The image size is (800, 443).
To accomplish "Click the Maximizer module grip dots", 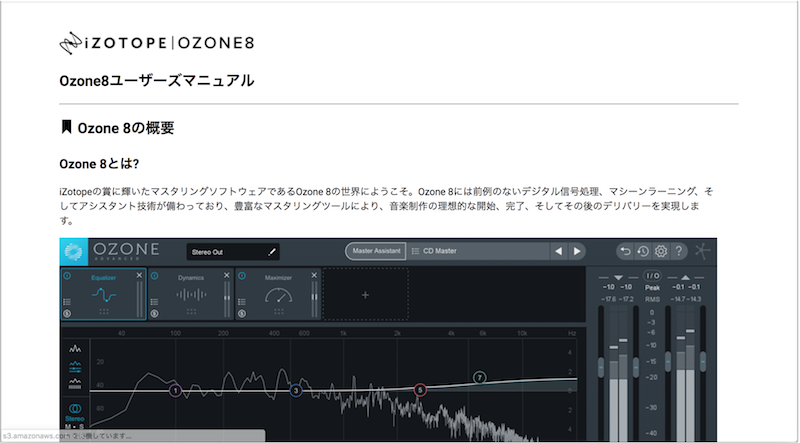I will click(x=279, y=311).
